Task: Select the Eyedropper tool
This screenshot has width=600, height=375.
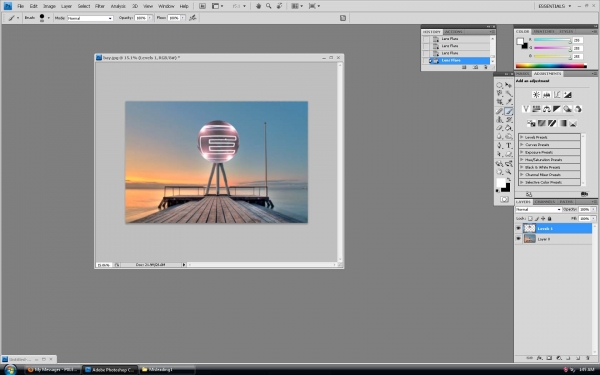Action: point(509,102)
